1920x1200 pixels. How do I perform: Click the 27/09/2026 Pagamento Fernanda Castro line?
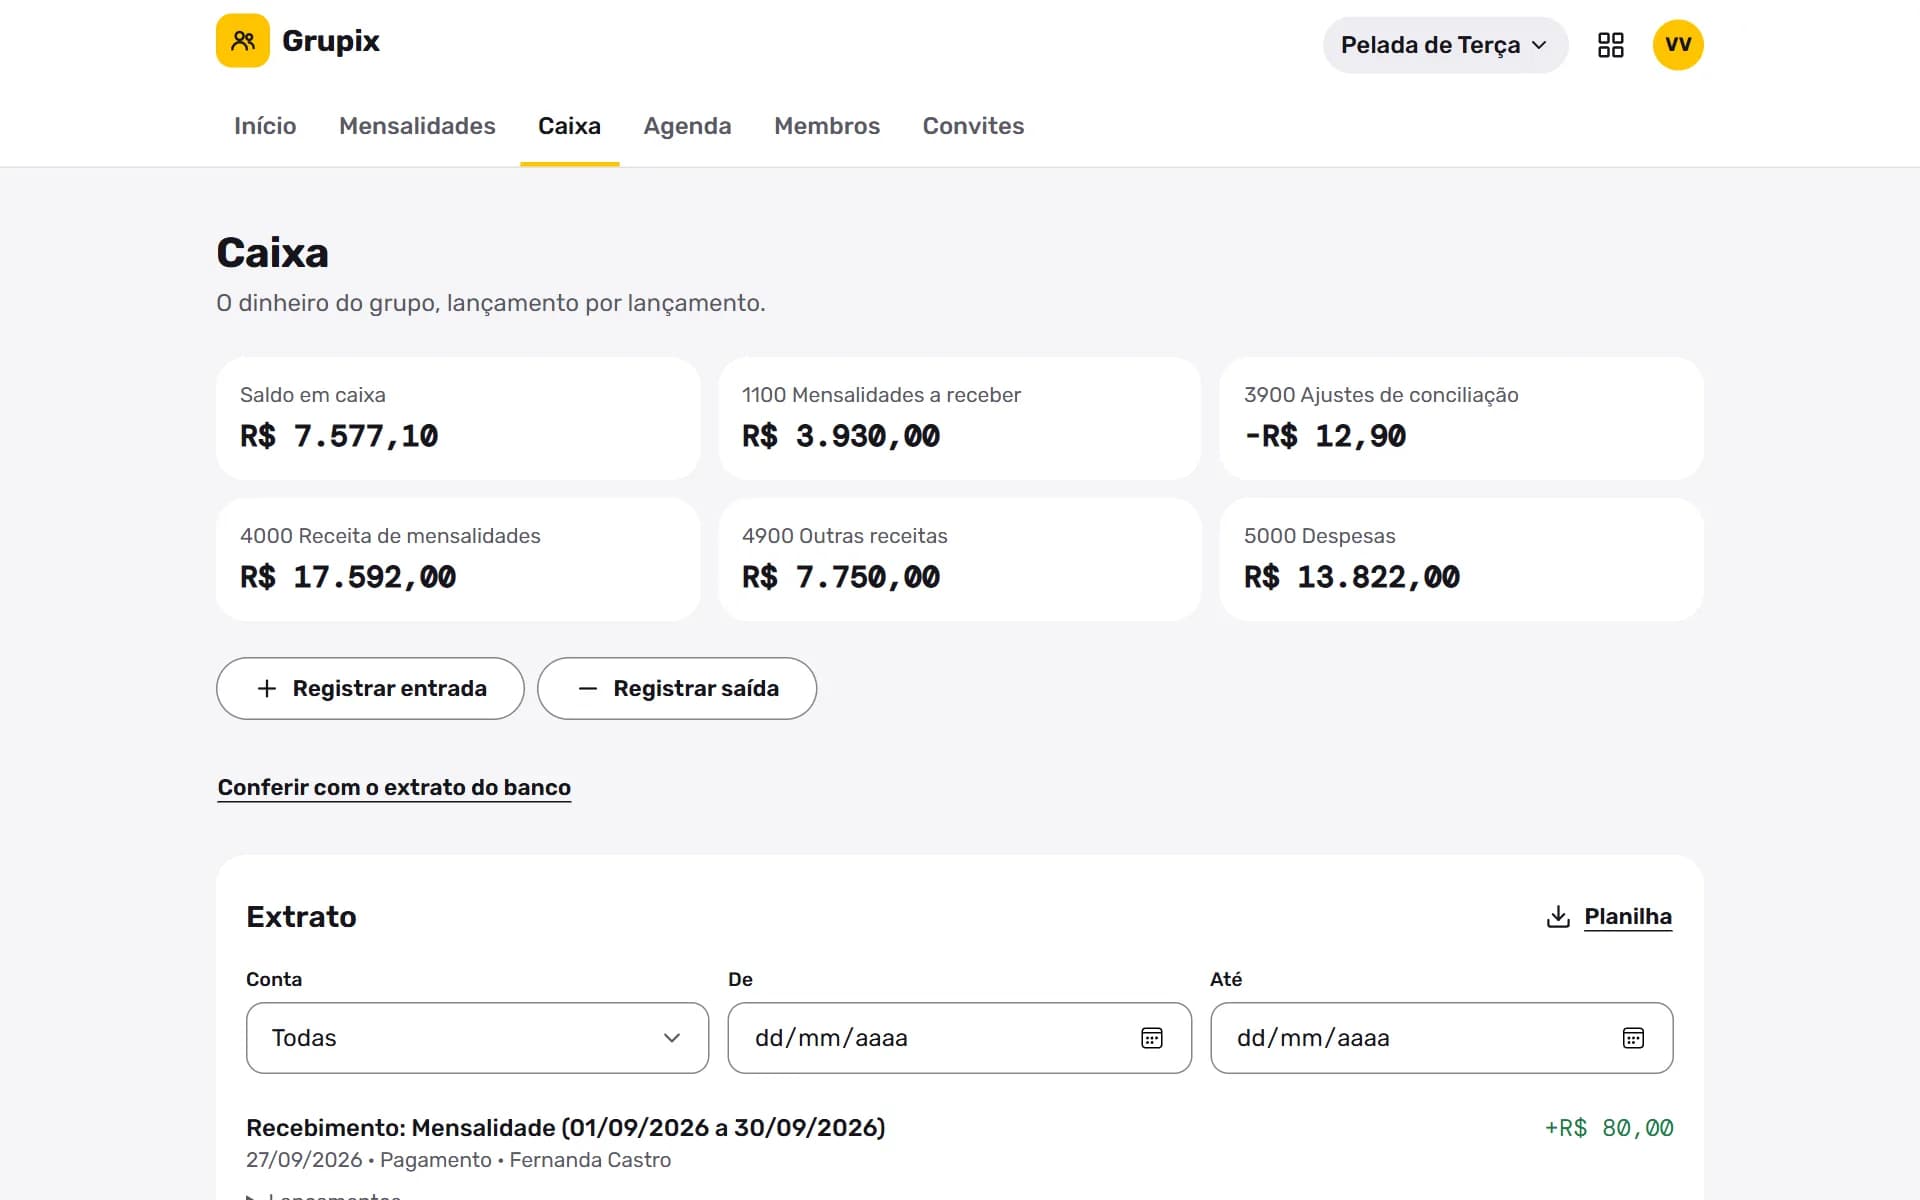pyautogui.click(x=458, y=1160)
